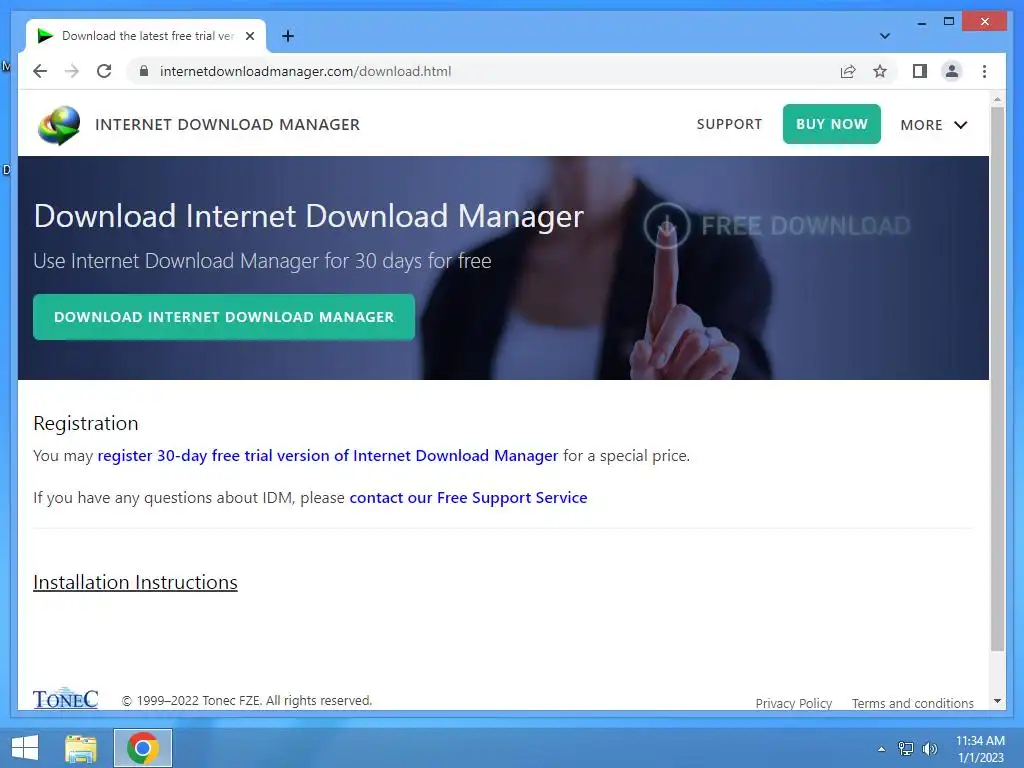Click the Tonec logo in the footer

(65, 699)
